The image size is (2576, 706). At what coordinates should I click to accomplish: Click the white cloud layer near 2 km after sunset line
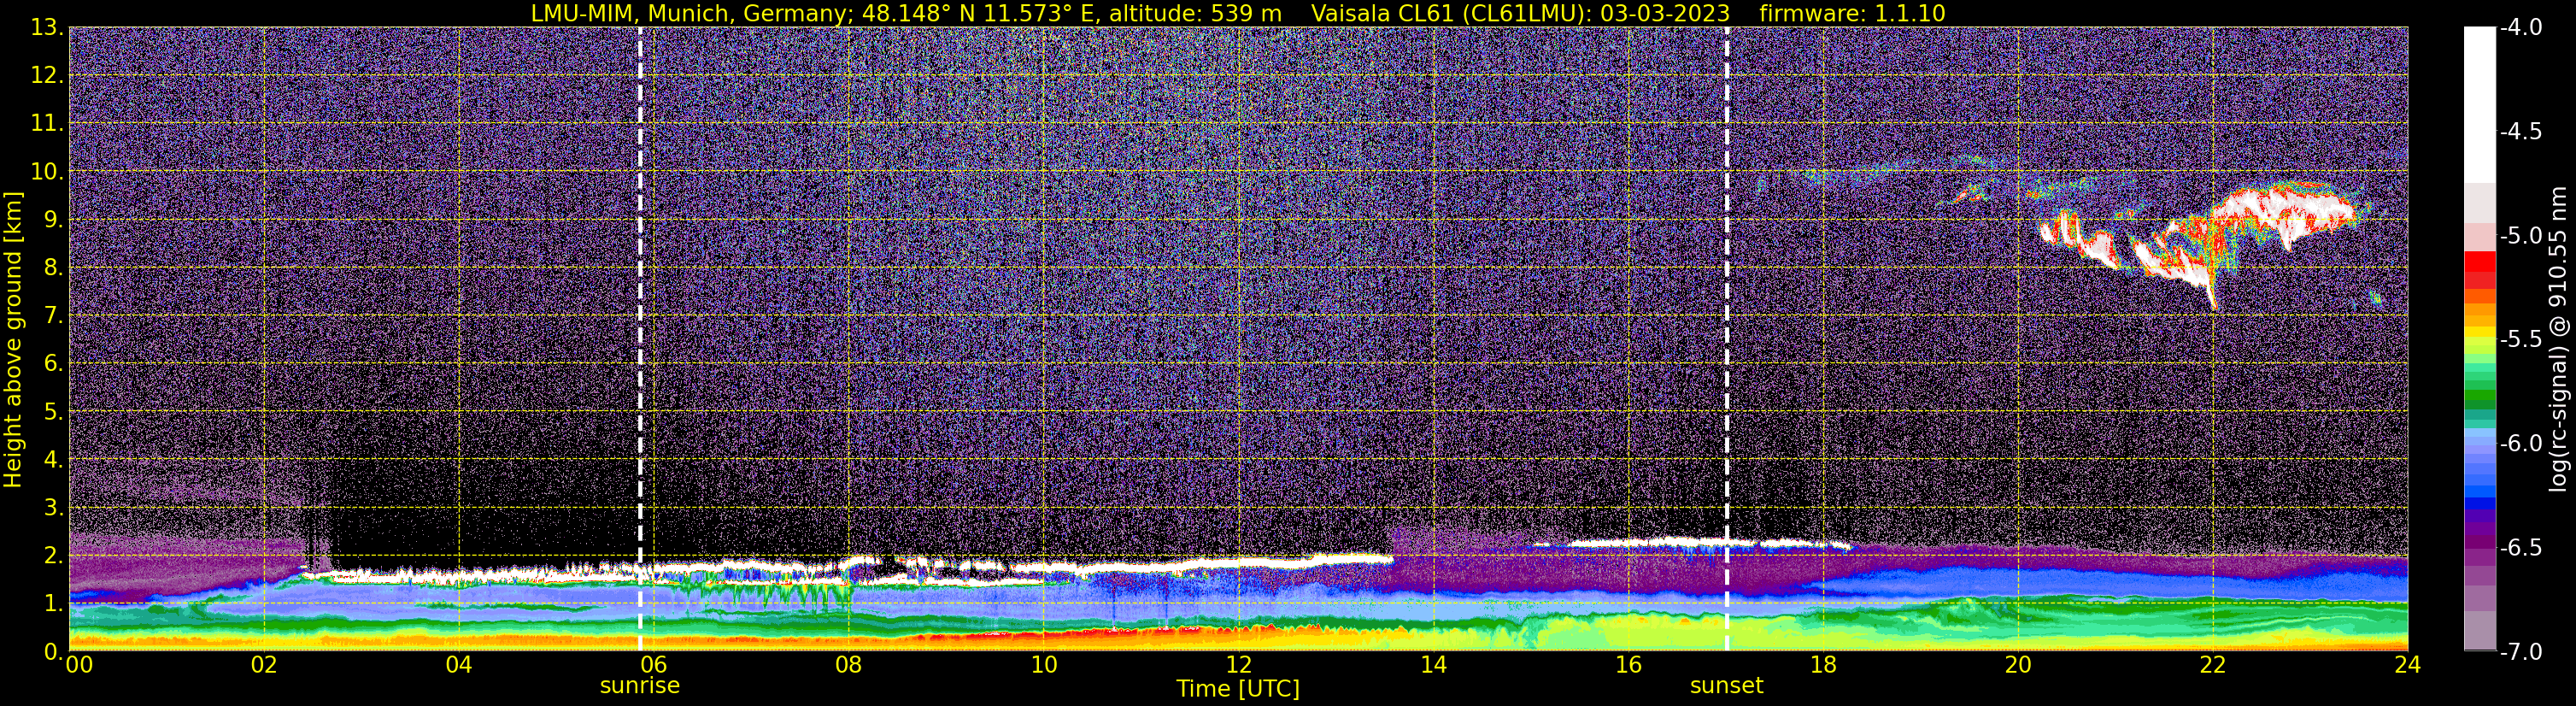pos(1790,545)
